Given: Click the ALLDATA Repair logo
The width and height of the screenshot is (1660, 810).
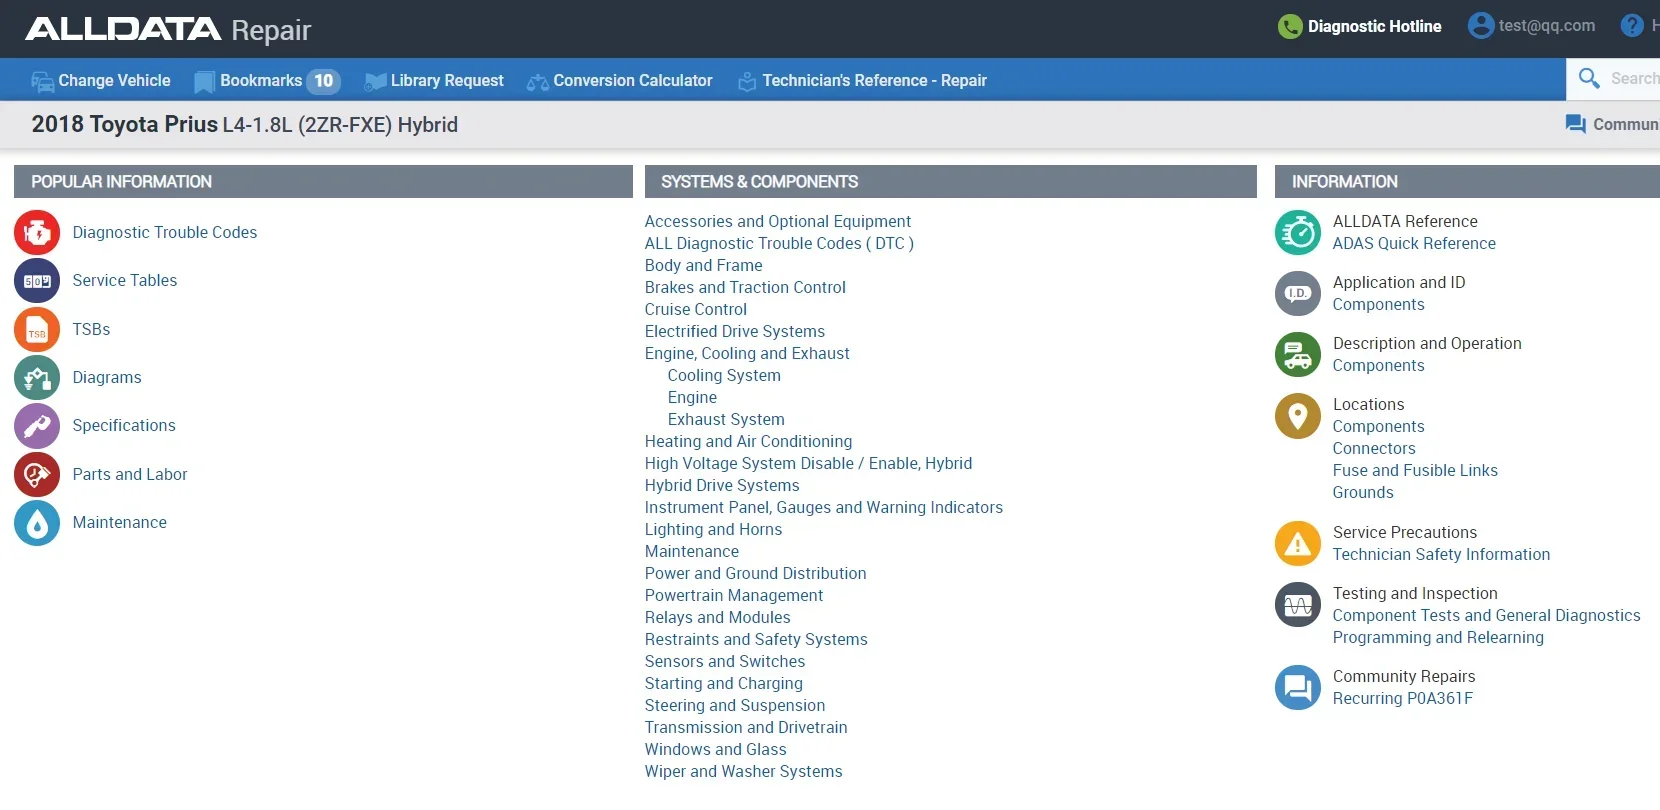Looking at the screenshot, I should [x=168, y=30].
